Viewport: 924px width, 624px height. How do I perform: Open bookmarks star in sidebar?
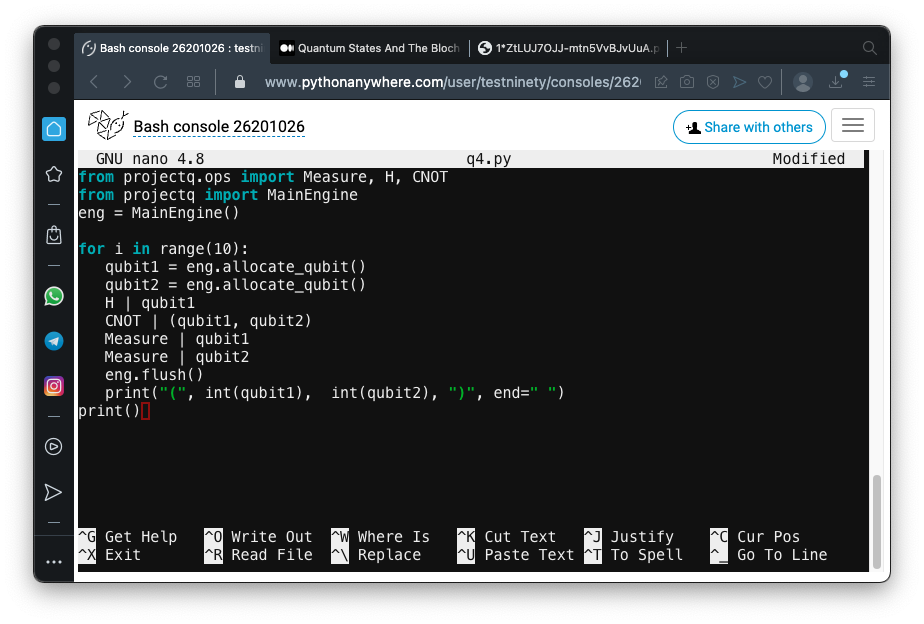pos(54,174)
